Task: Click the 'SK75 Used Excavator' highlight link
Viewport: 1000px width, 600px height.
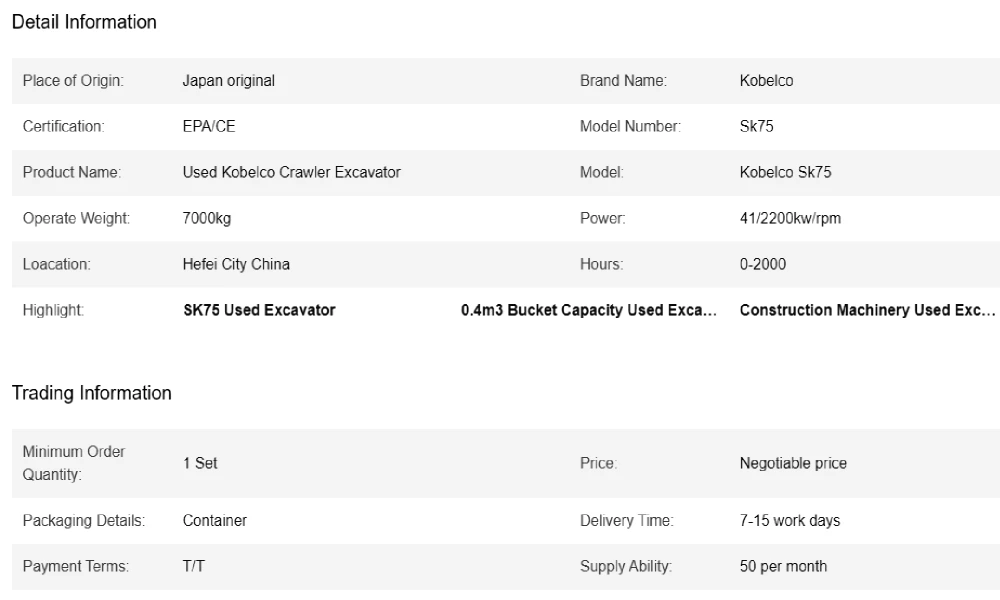Action: pyautogui.click(x=259, y=310)
